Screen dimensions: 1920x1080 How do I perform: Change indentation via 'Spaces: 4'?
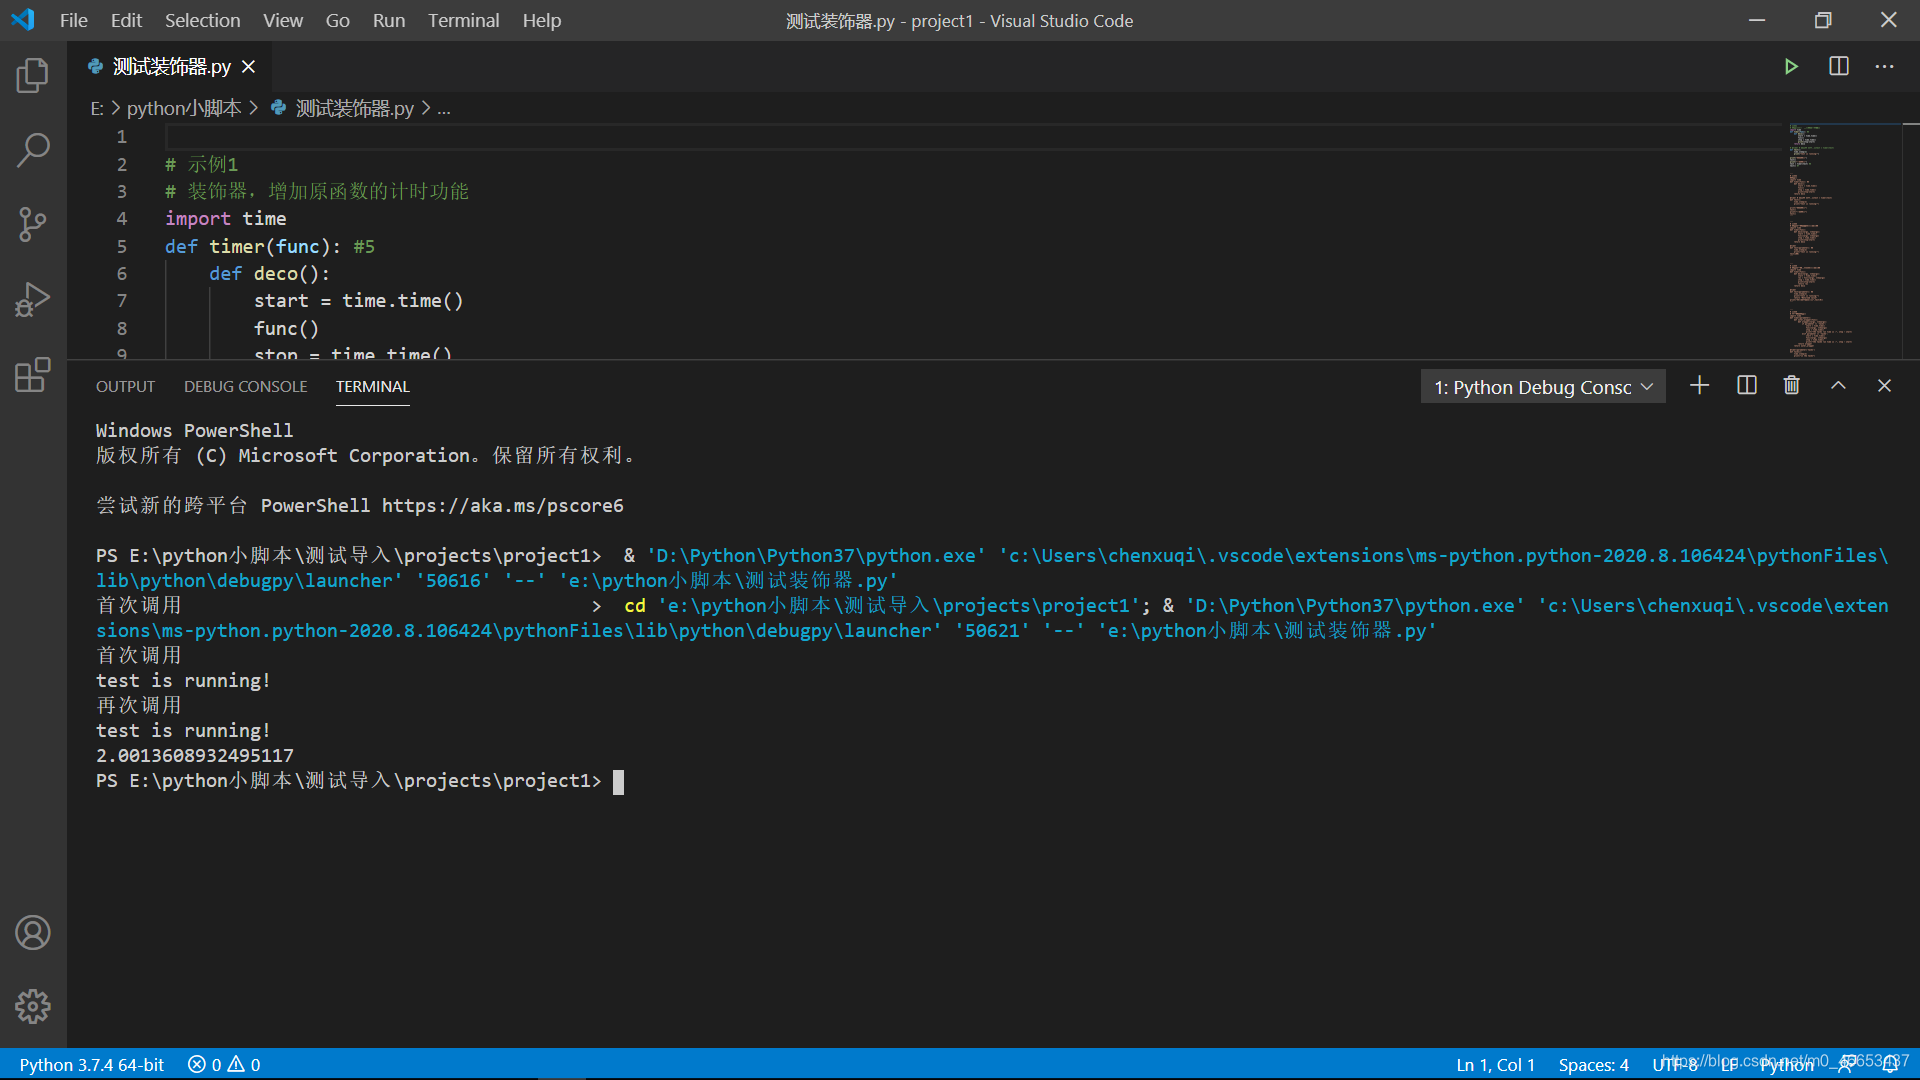[1593, 1065]
